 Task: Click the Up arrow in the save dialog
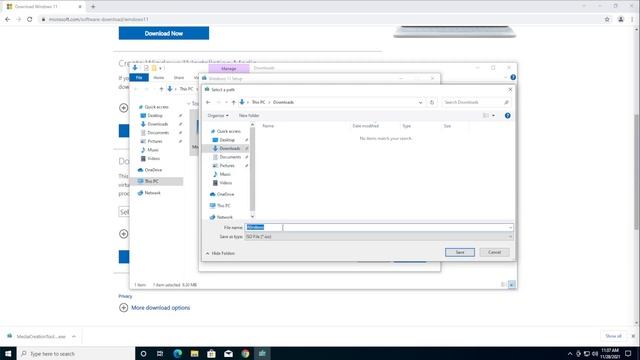[233, 102]
